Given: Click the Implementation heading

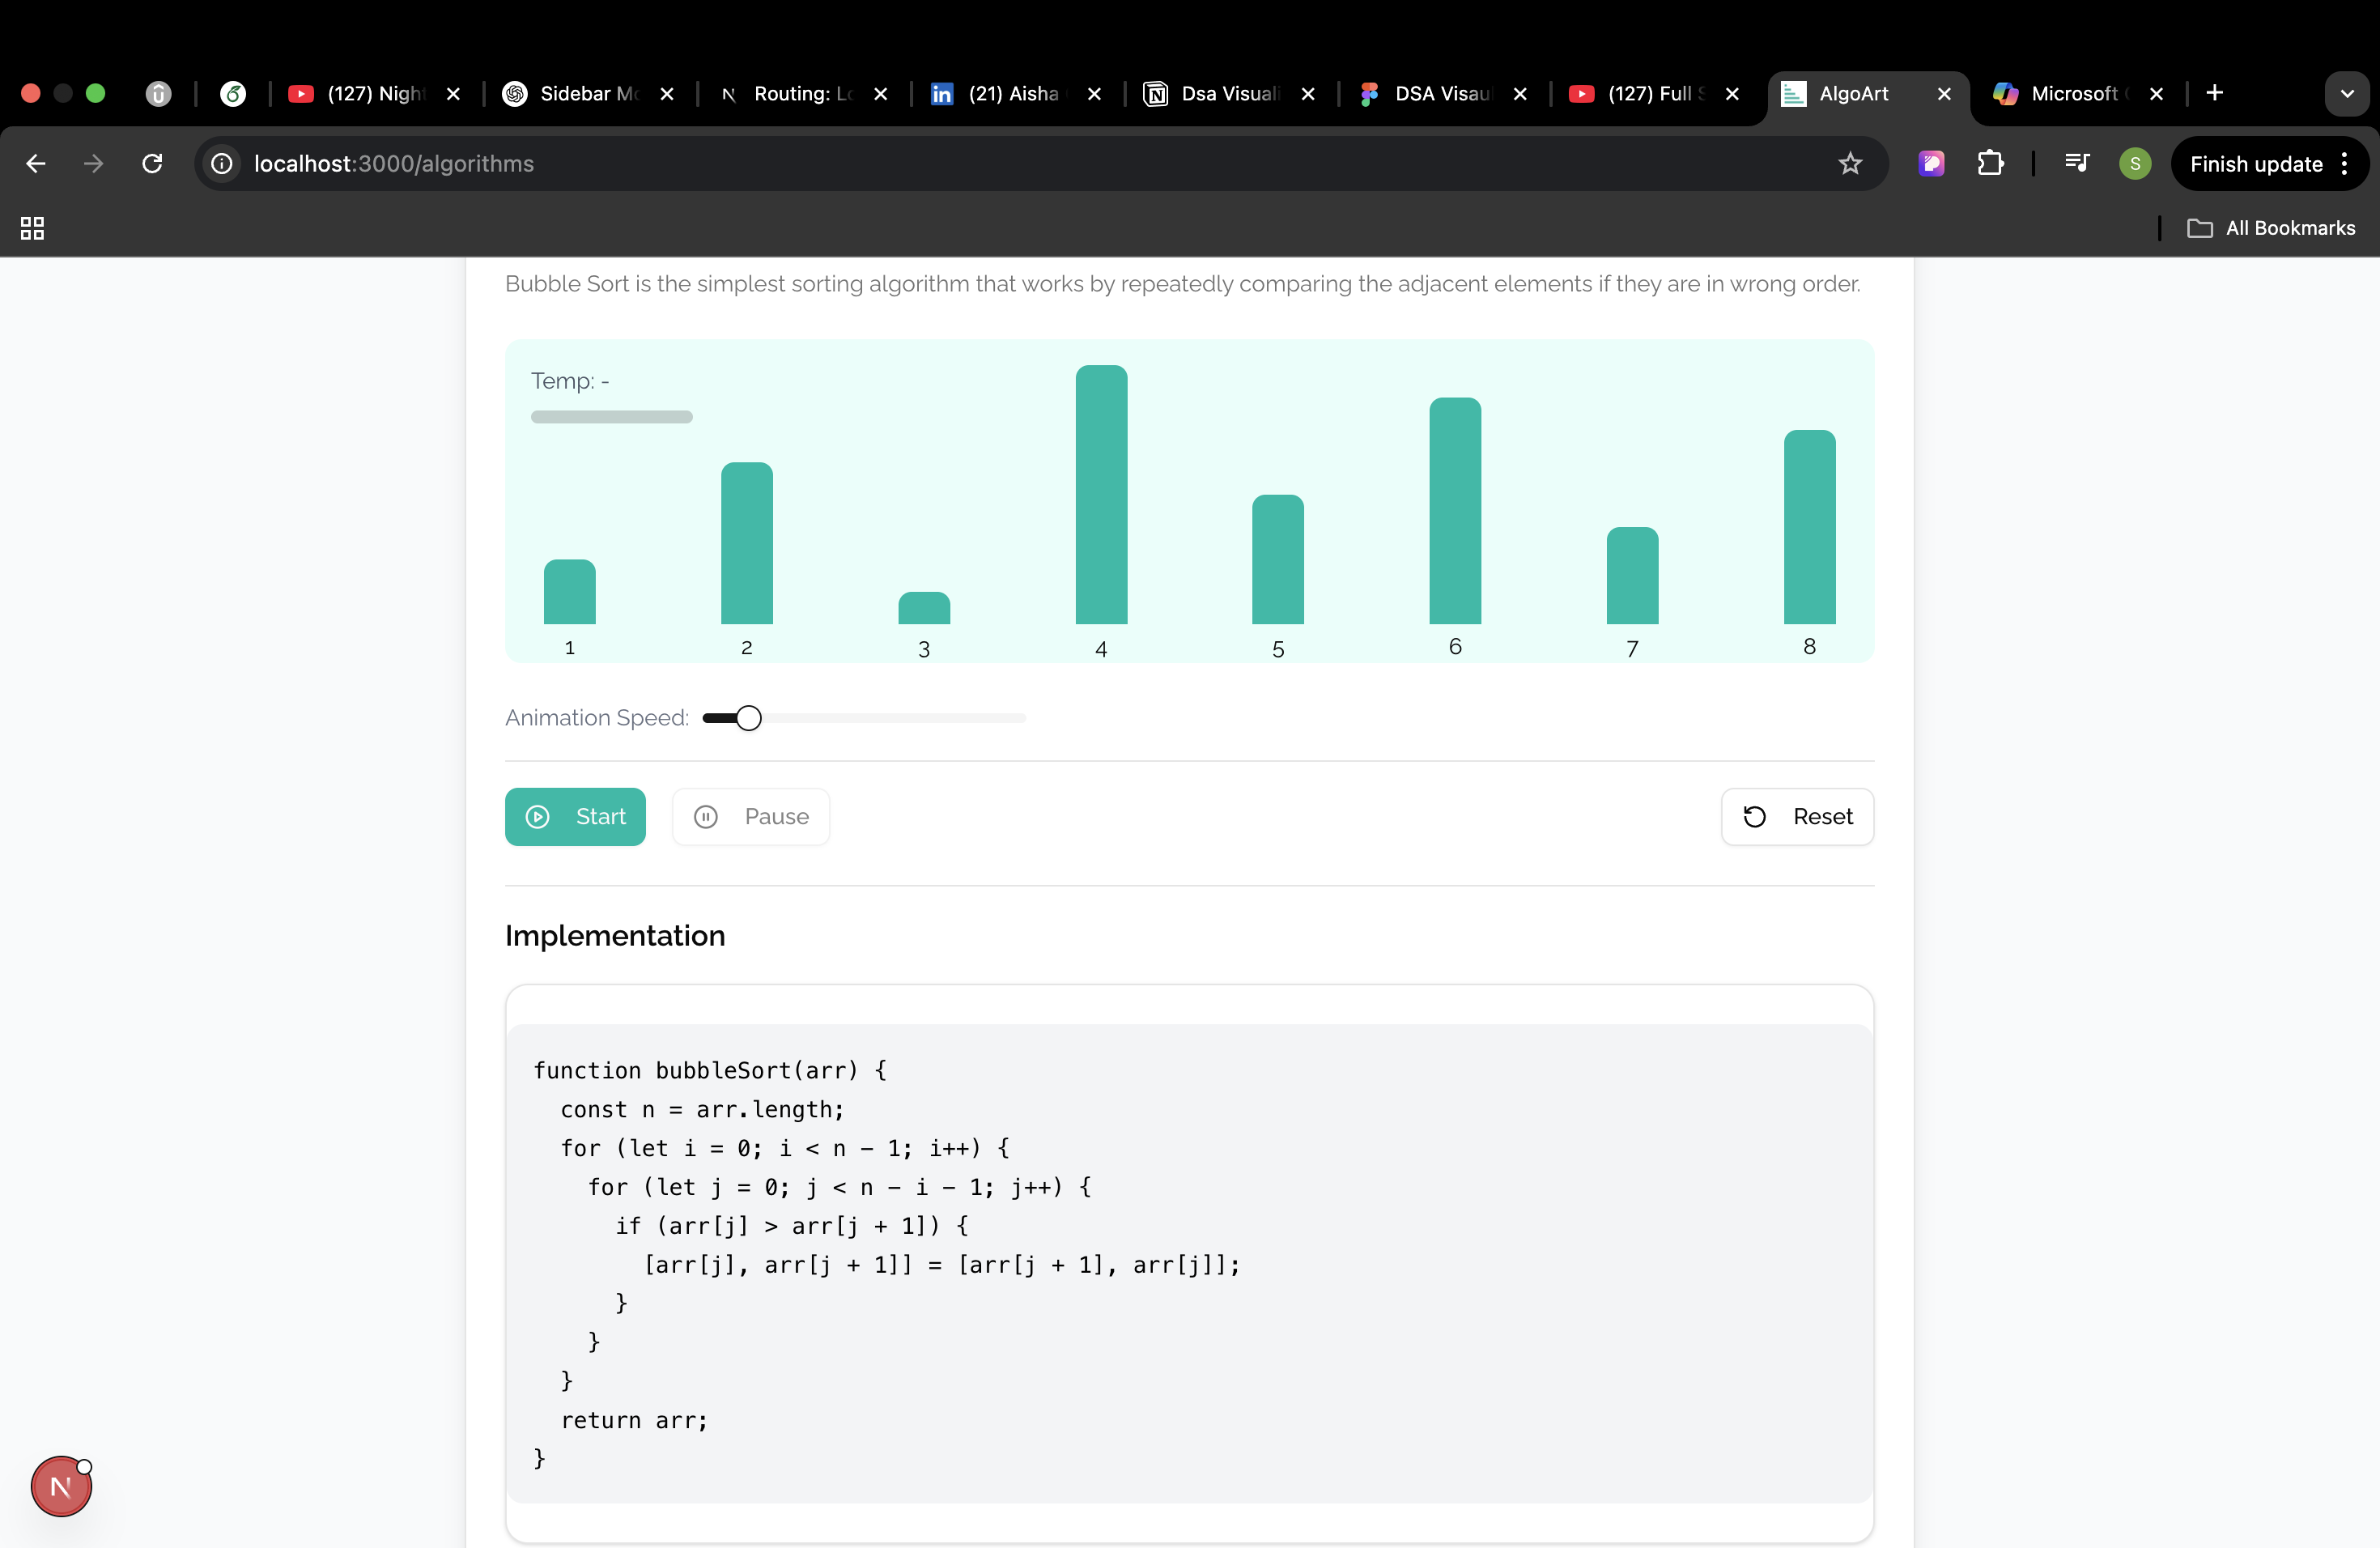Looking at the screenshot, I should pos(615,936).
